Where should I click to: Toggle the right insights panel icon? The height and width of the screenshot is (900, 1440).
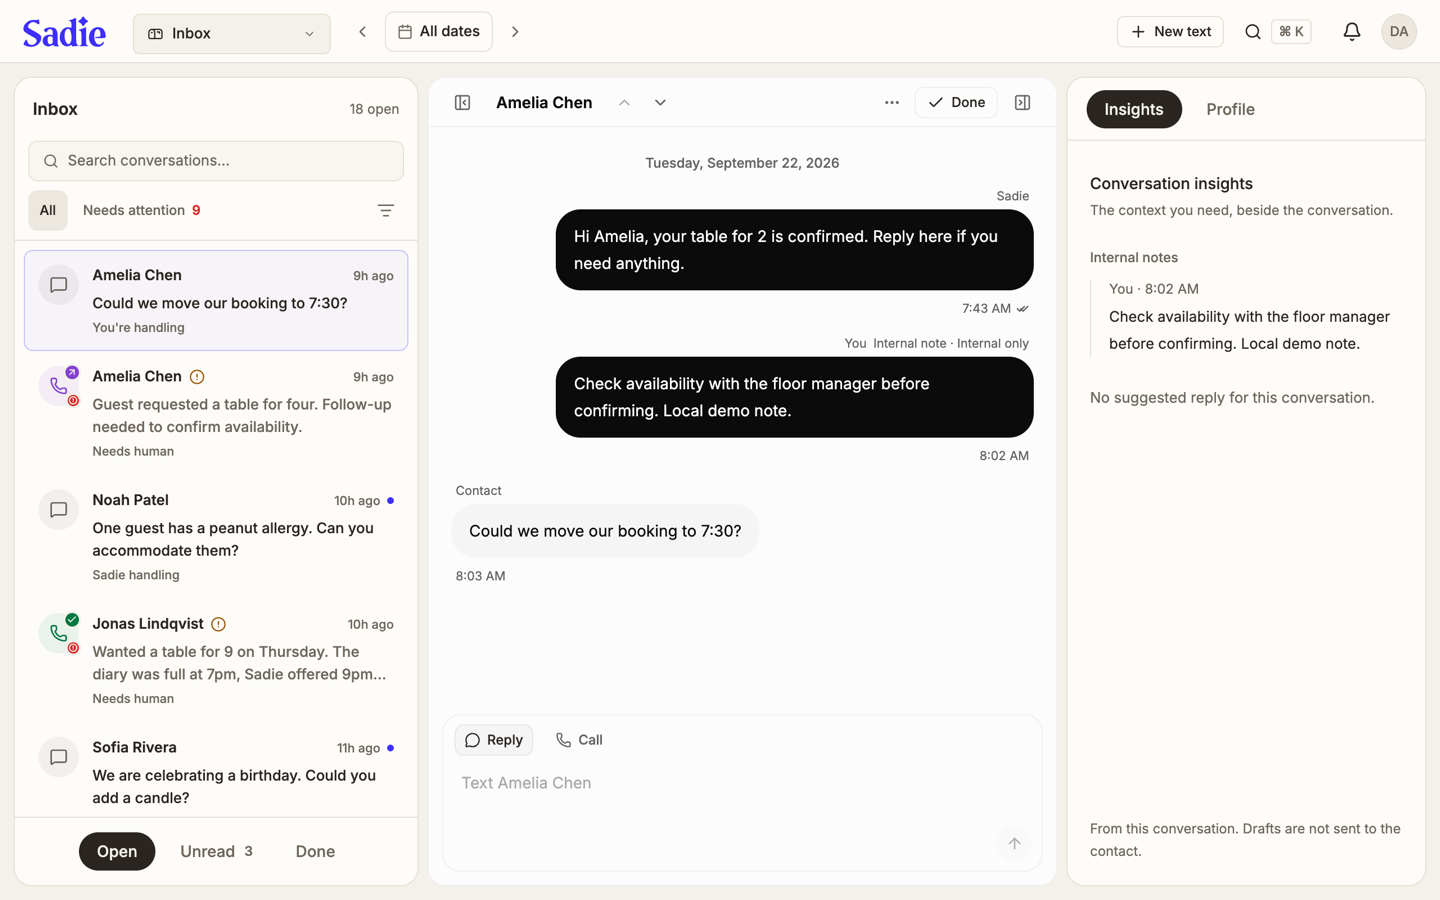pyautogui.click(x=1022, y=102)
